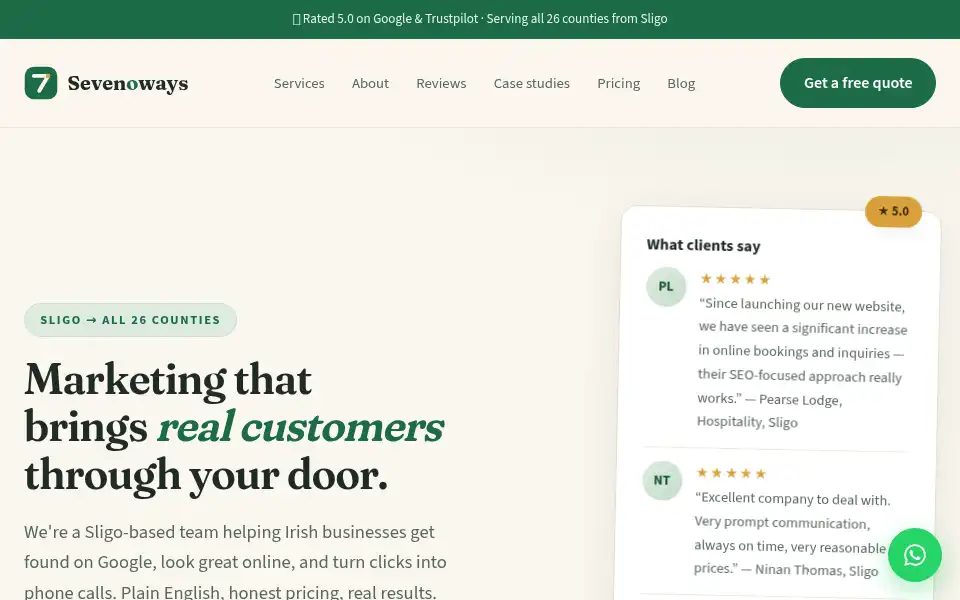
Task: Click the Ninan Thomas review quote
Action: [x=790, y=534]
